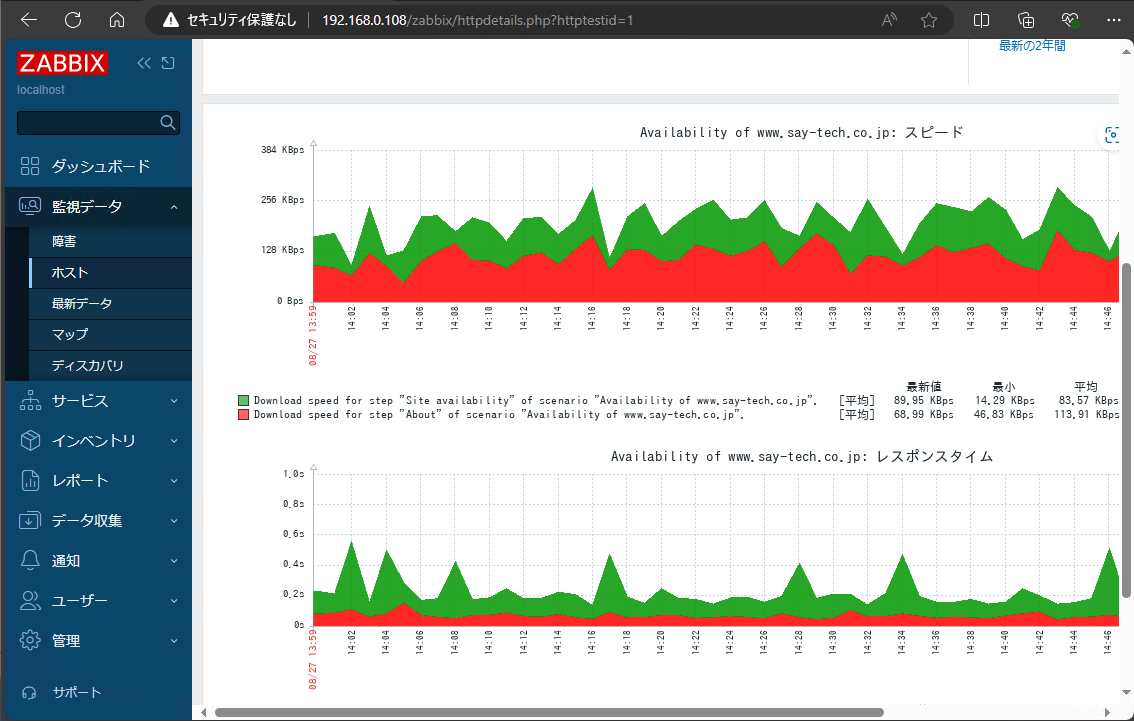1134x721 pixels.
Task: Collapse the sidebar with the double-chevron icon
Action: coord(143,62)
